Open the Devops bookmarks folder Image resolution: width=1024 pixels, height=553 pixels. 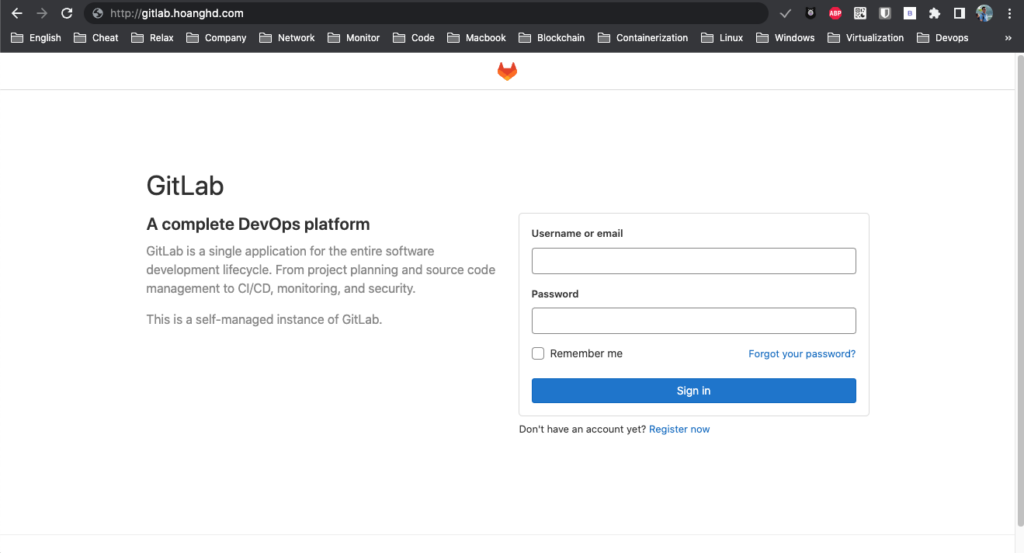tap(942, 38)
